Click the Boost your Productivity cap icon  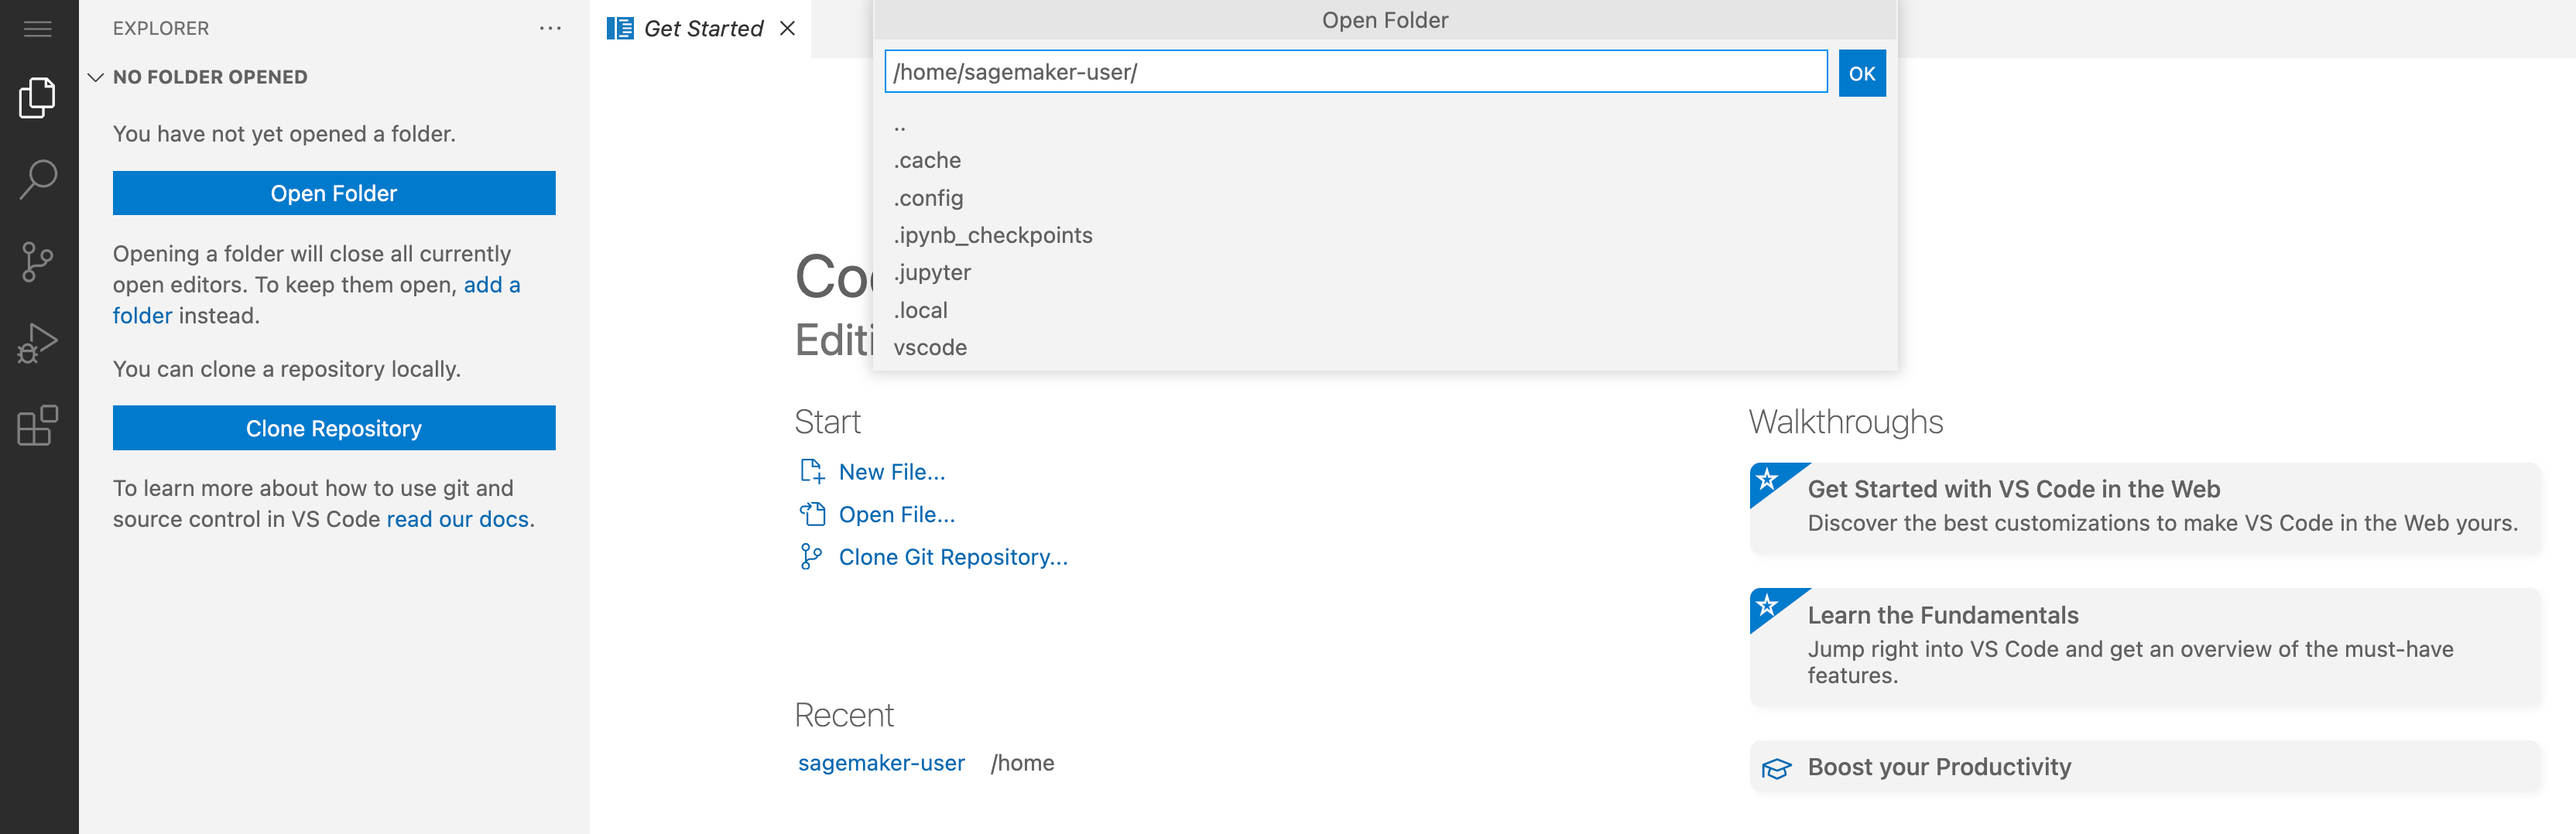click(x=1776, y=768)
